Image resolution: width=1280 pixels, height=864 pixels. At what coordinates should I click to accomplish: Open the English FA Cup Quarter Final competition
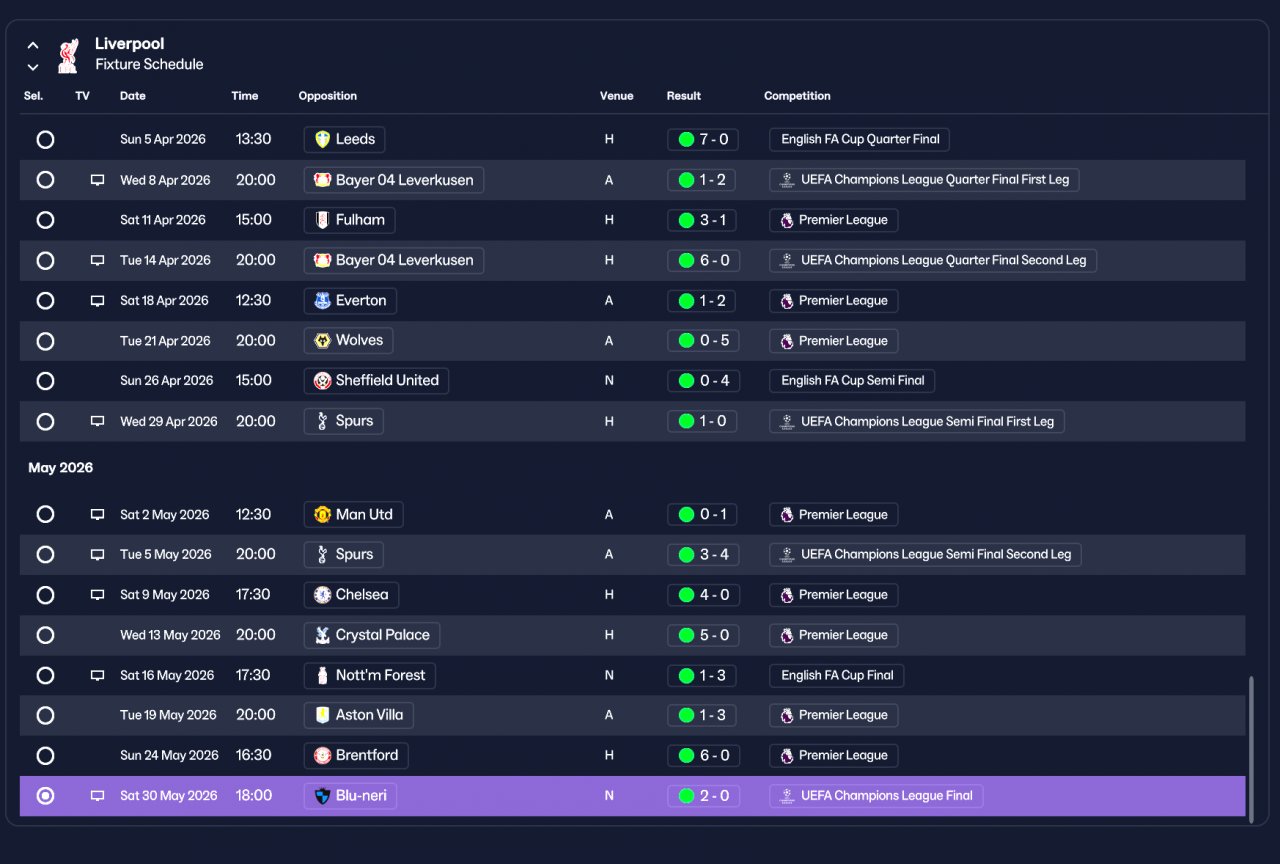click(x=860, y=139)
